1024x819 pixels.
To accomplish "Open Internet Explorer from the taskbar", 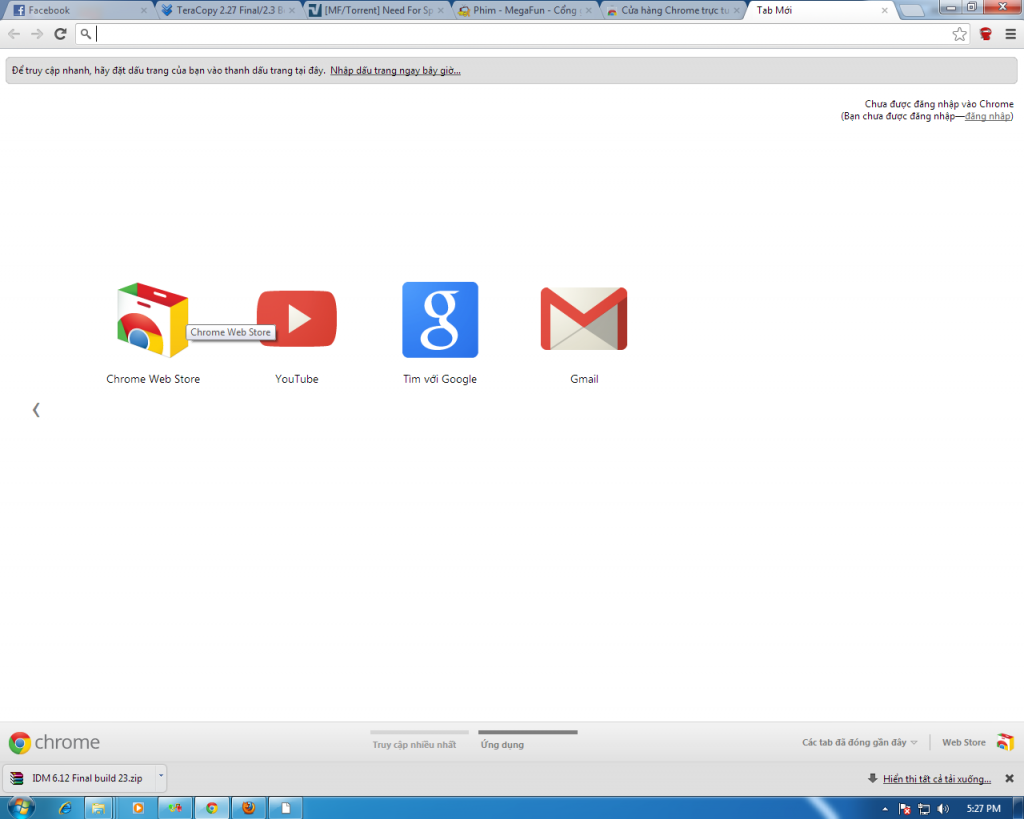I will point(66,807).
